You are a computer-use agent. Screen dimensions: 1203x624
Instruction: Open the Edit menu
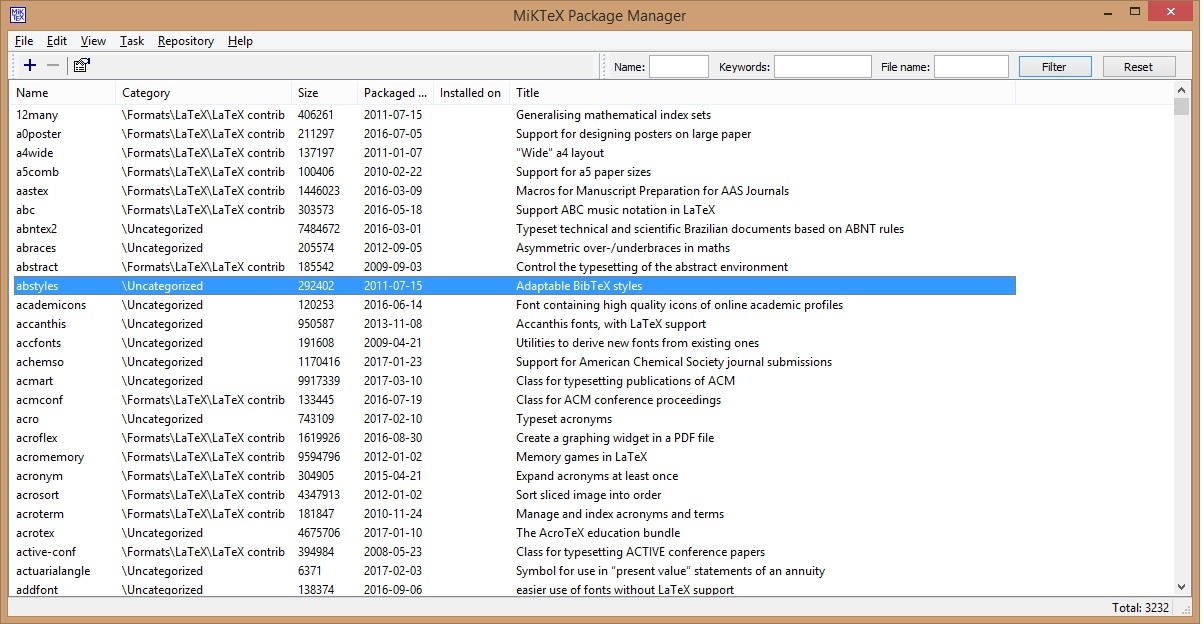pos(57,41)
